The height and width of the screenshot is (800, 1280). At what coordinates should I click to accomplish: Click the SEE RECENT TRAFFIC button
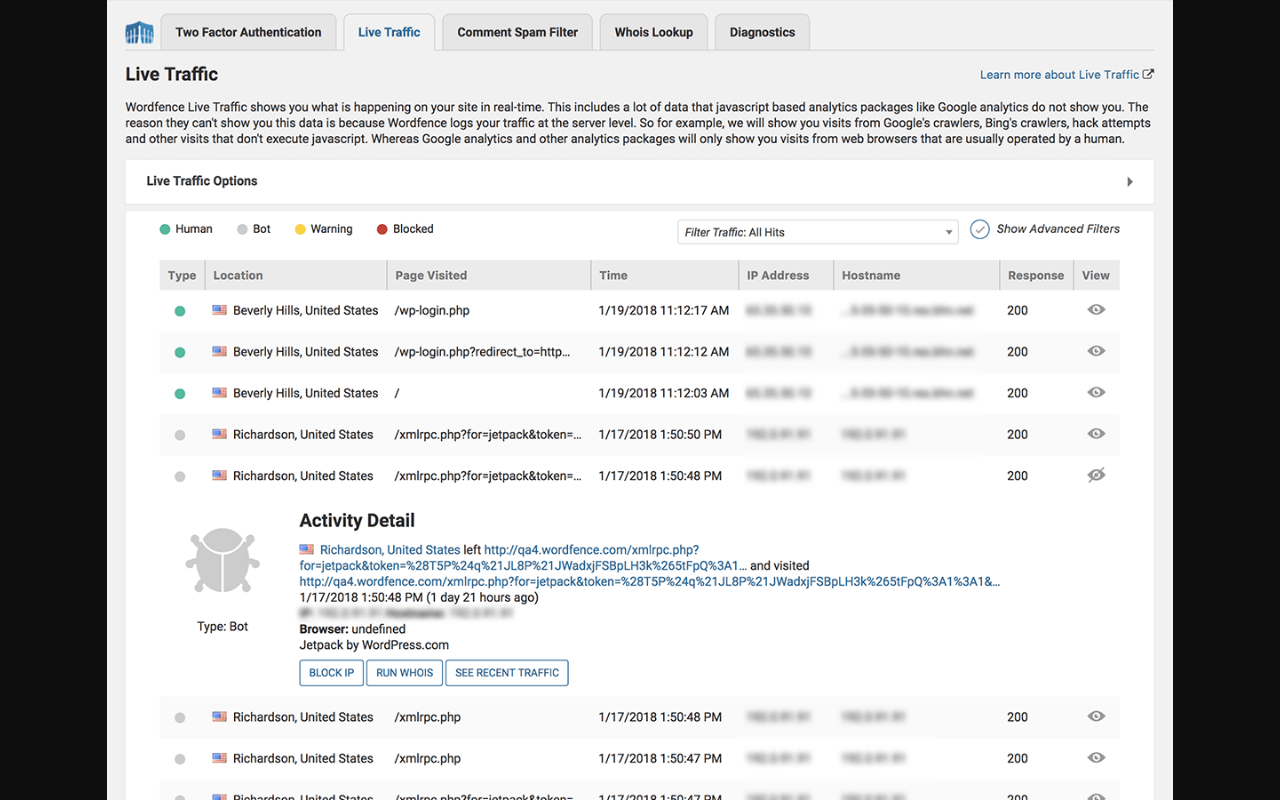[x=507, y=673]
